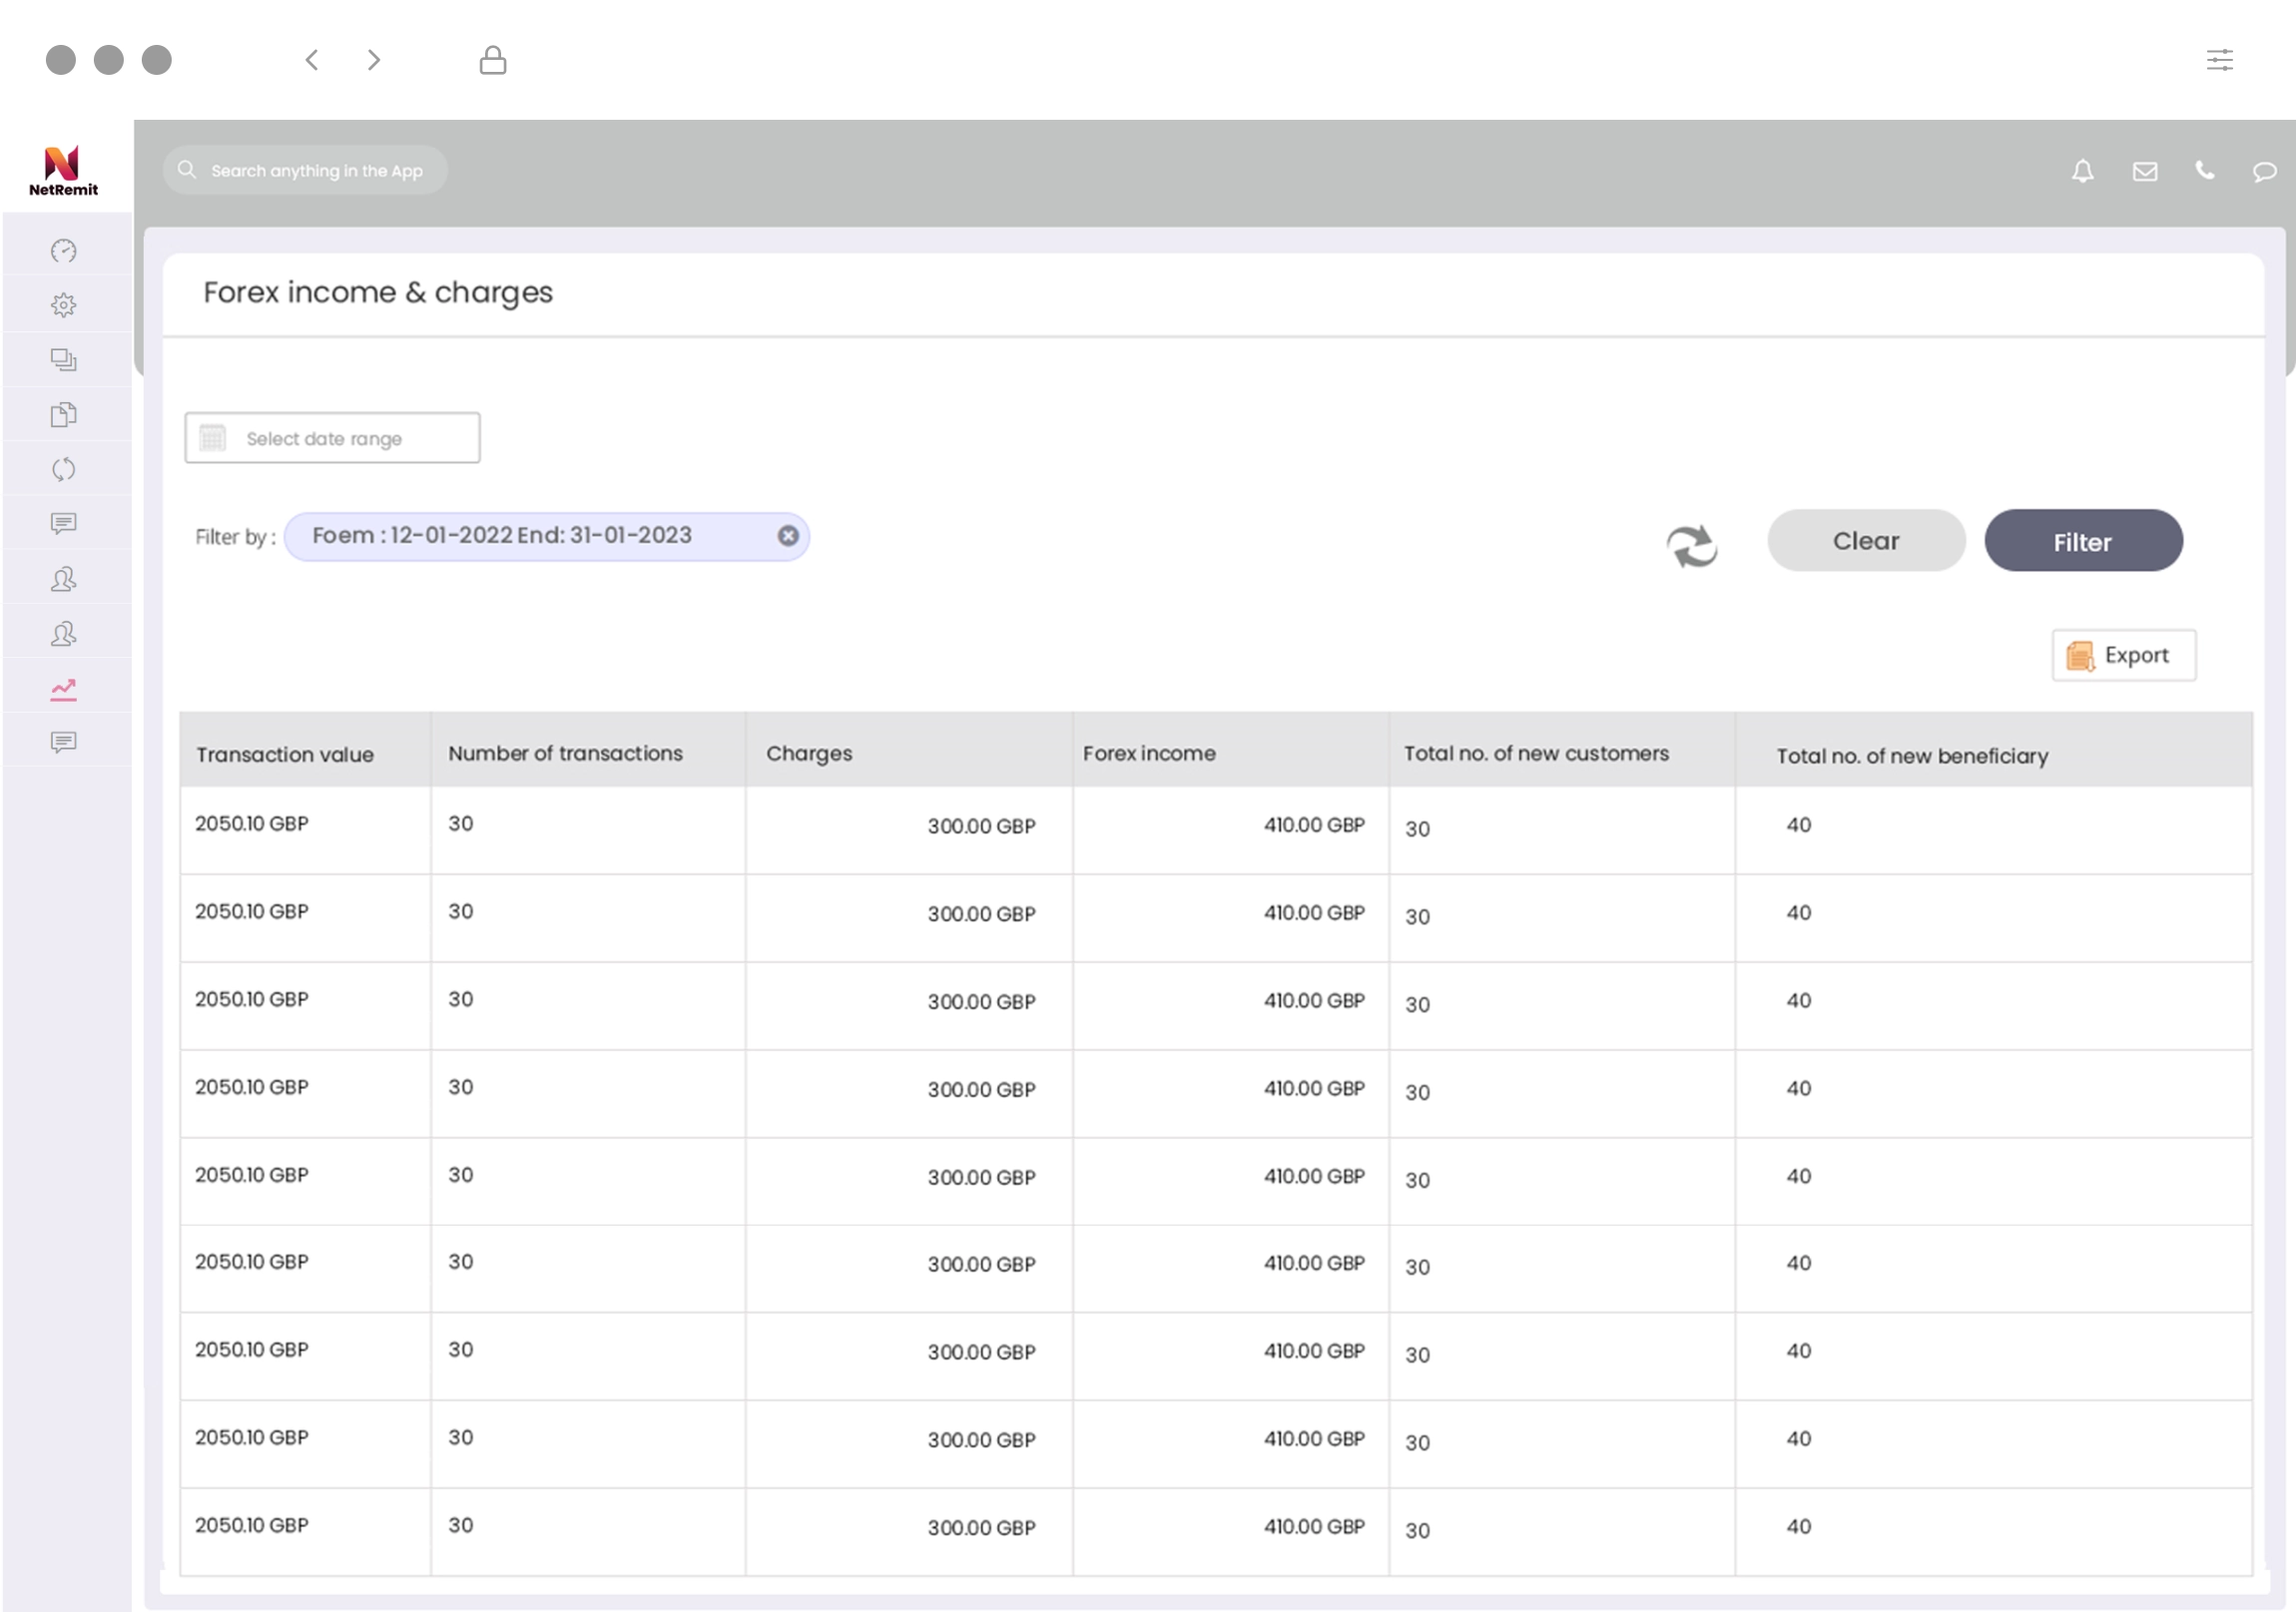2296x1612 pixels.
Task: Expand the filter date range picker field
Action: (x=333, y=438)
